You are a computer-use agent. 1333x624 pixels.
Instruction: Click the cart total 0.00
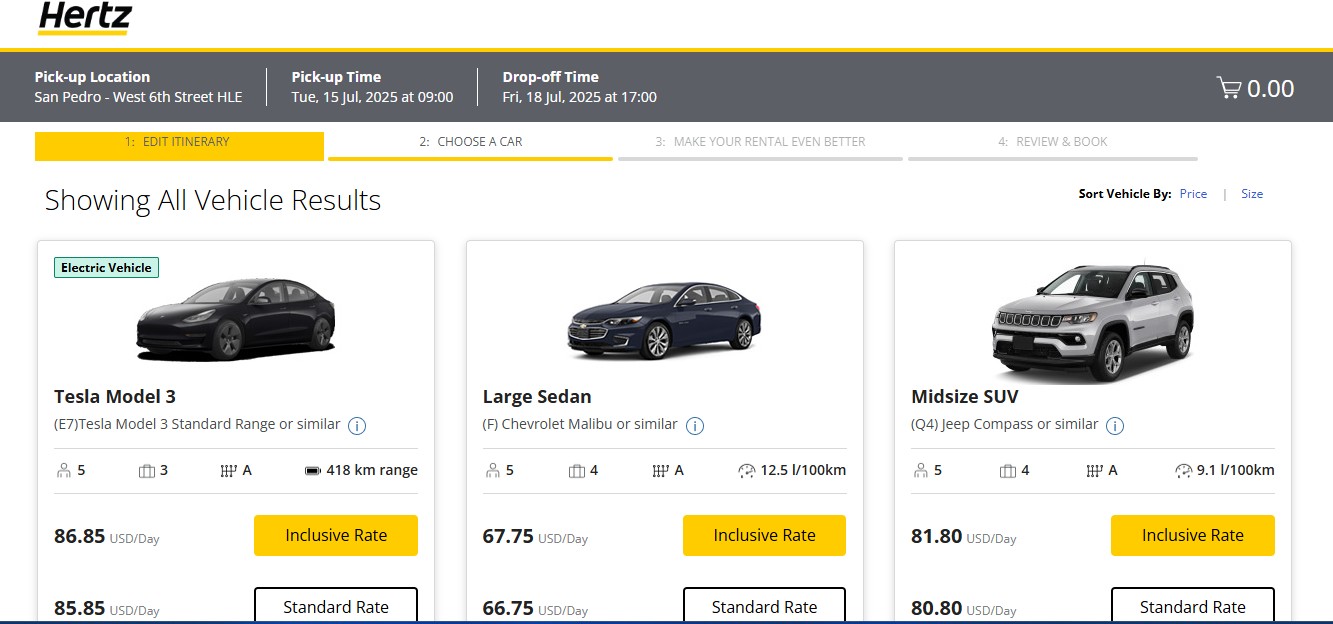coord(1271,88)
